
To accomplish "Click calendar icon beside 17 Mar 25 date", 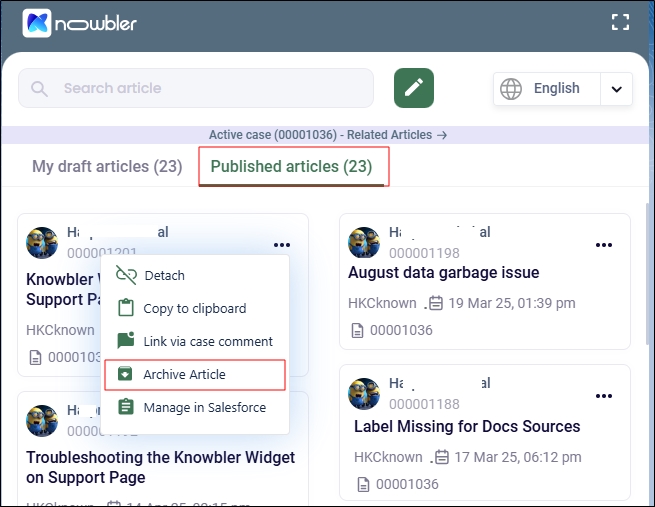I will pyautogui.click(x=442, y=457).
